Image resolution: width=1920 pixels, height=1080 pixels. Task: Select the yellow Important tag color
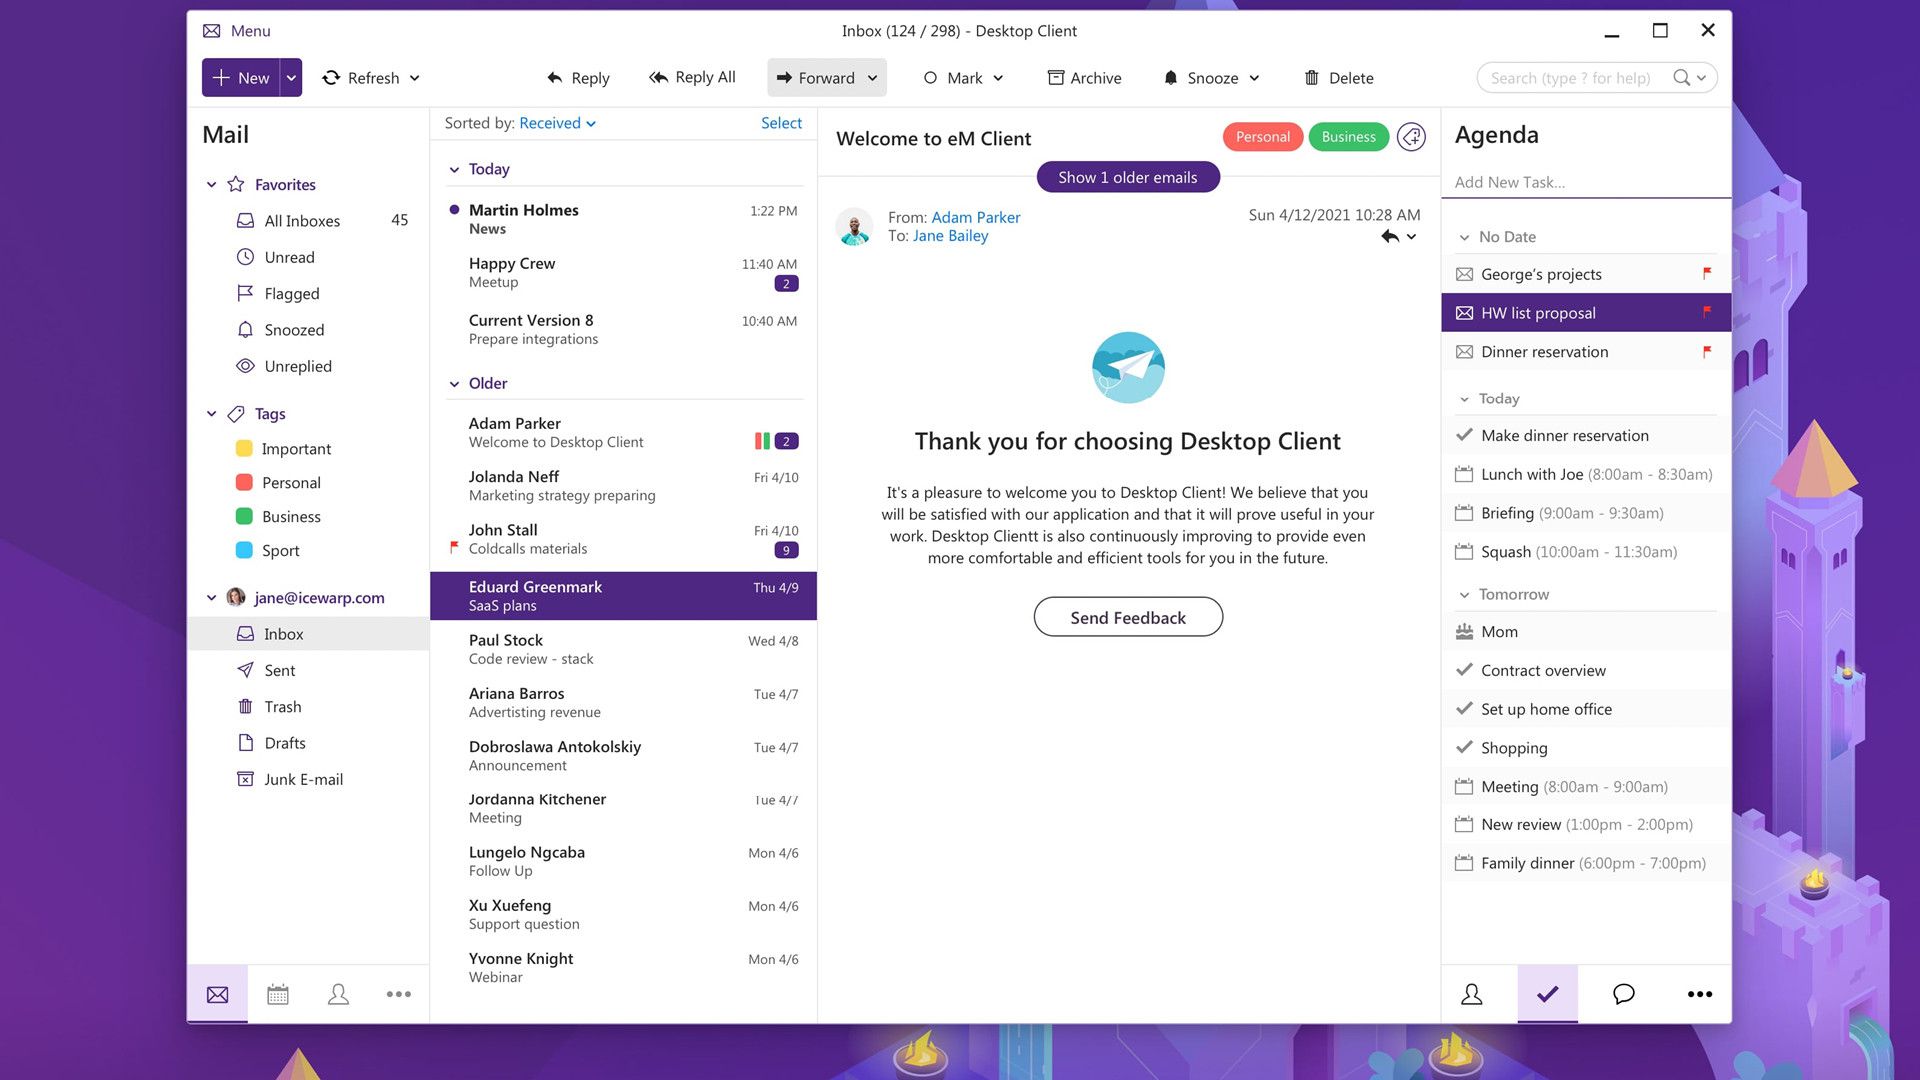click(x=244, y=449)
